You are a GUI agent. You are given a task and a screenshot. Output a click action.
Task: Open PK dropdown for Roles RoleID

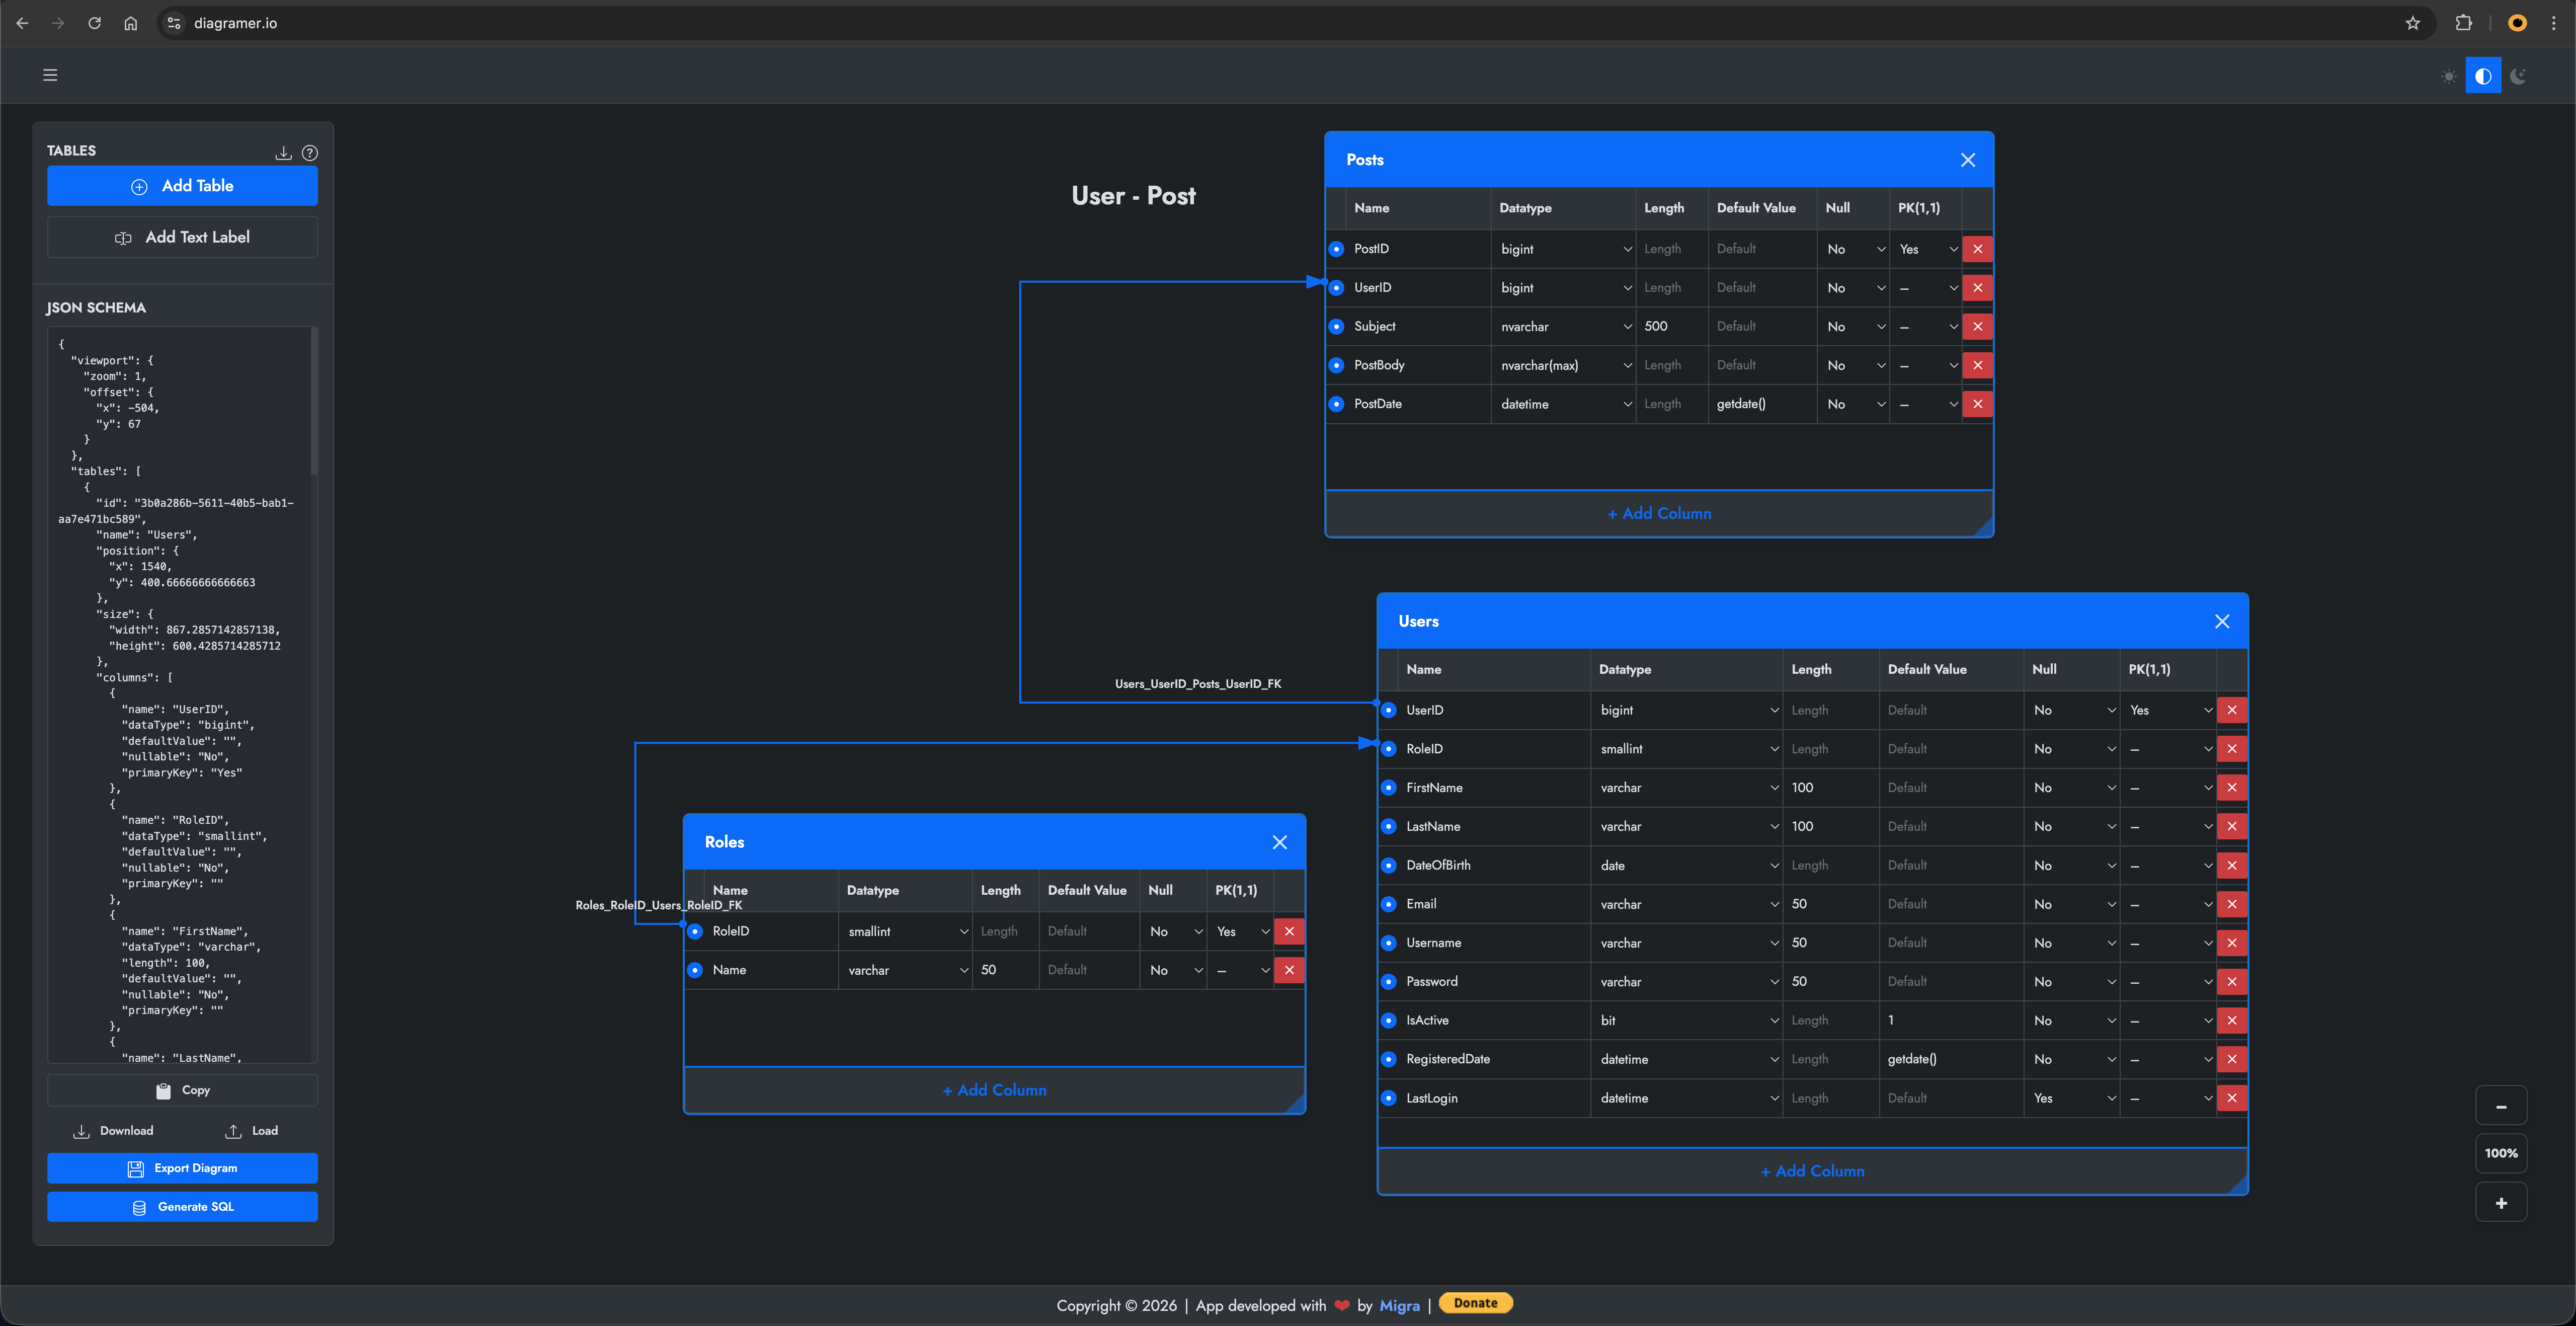click(x=1241, y=931)
